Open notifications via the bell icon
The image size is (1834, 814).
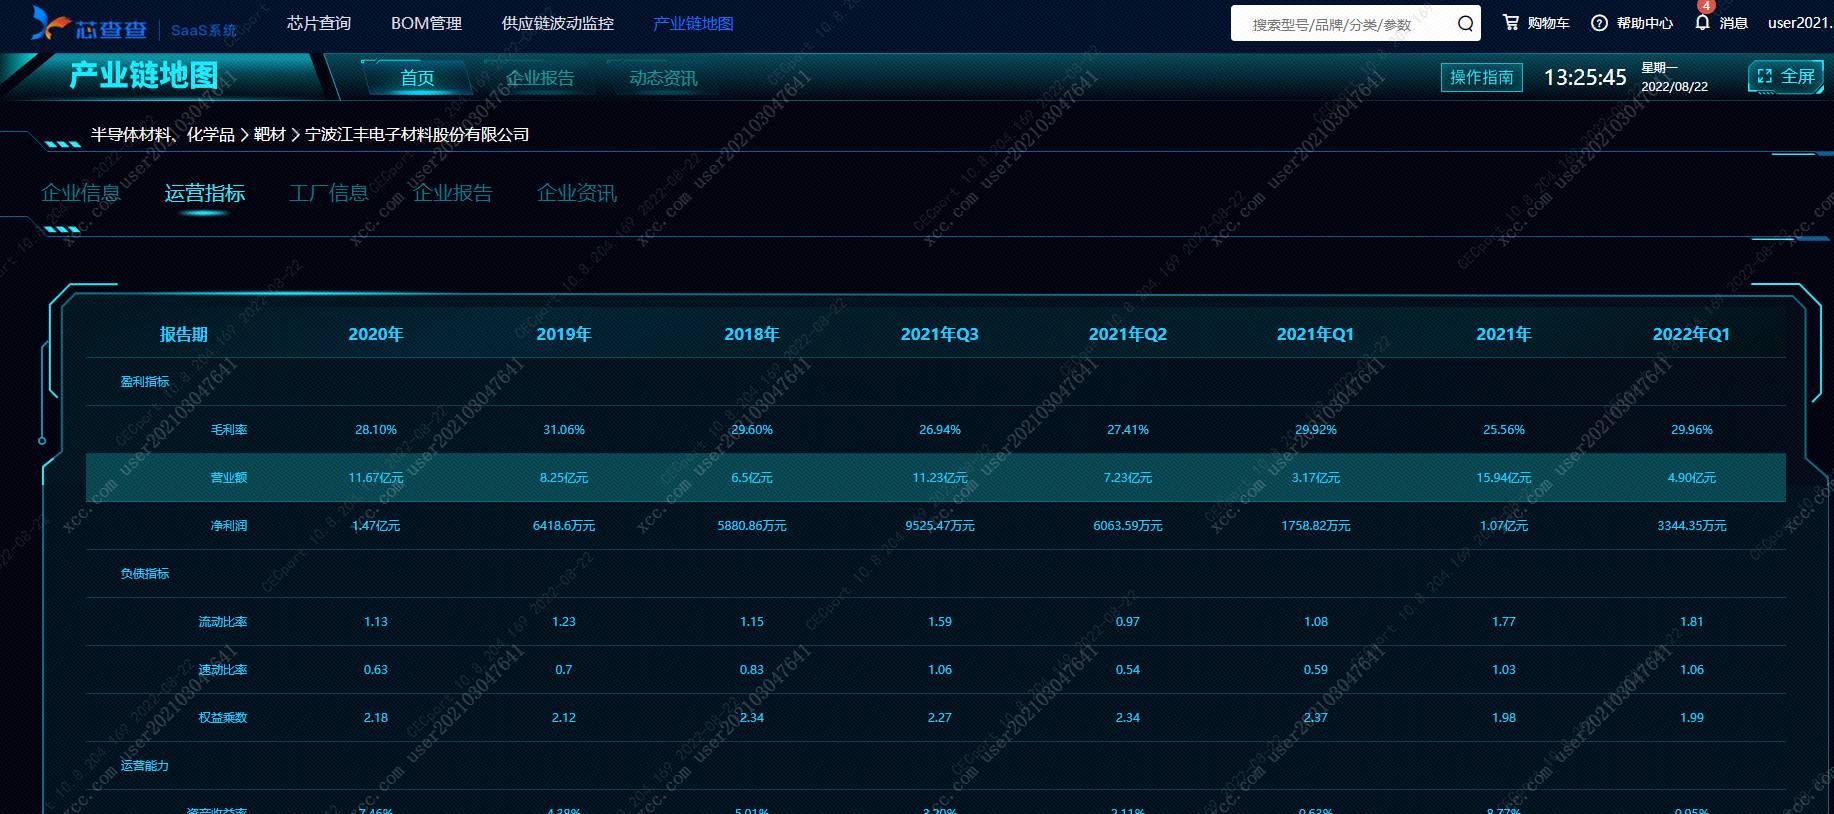(1703, 22)
